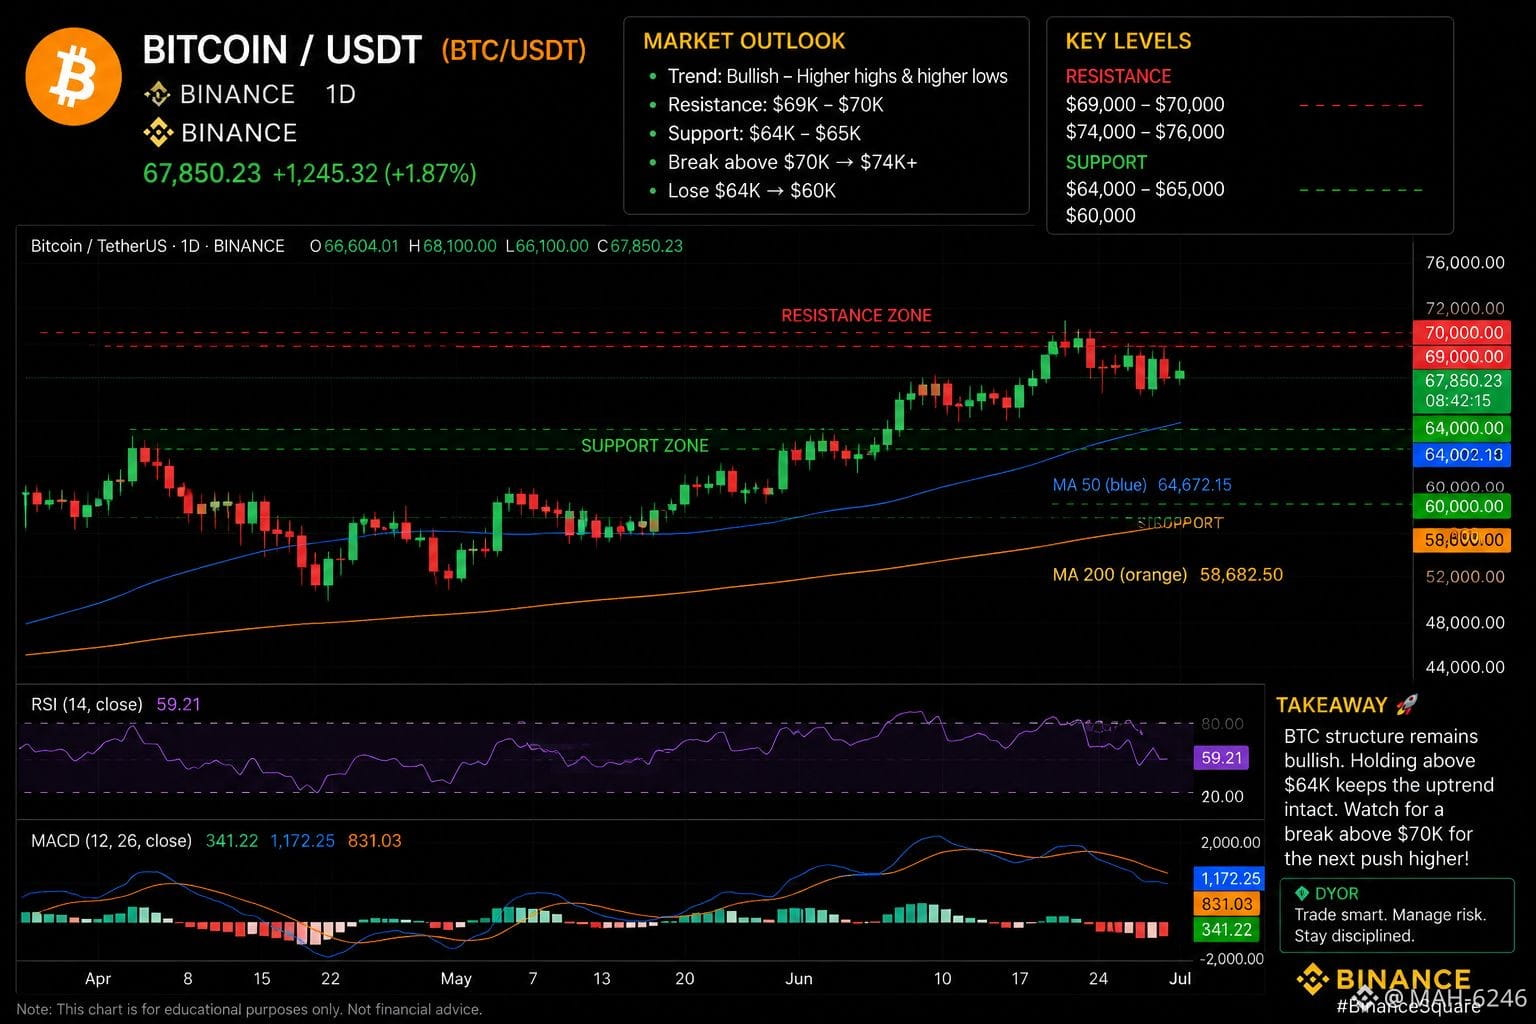Click the MARKET OUTLOOK heading
The image size is (1536, 1024).
744,41
